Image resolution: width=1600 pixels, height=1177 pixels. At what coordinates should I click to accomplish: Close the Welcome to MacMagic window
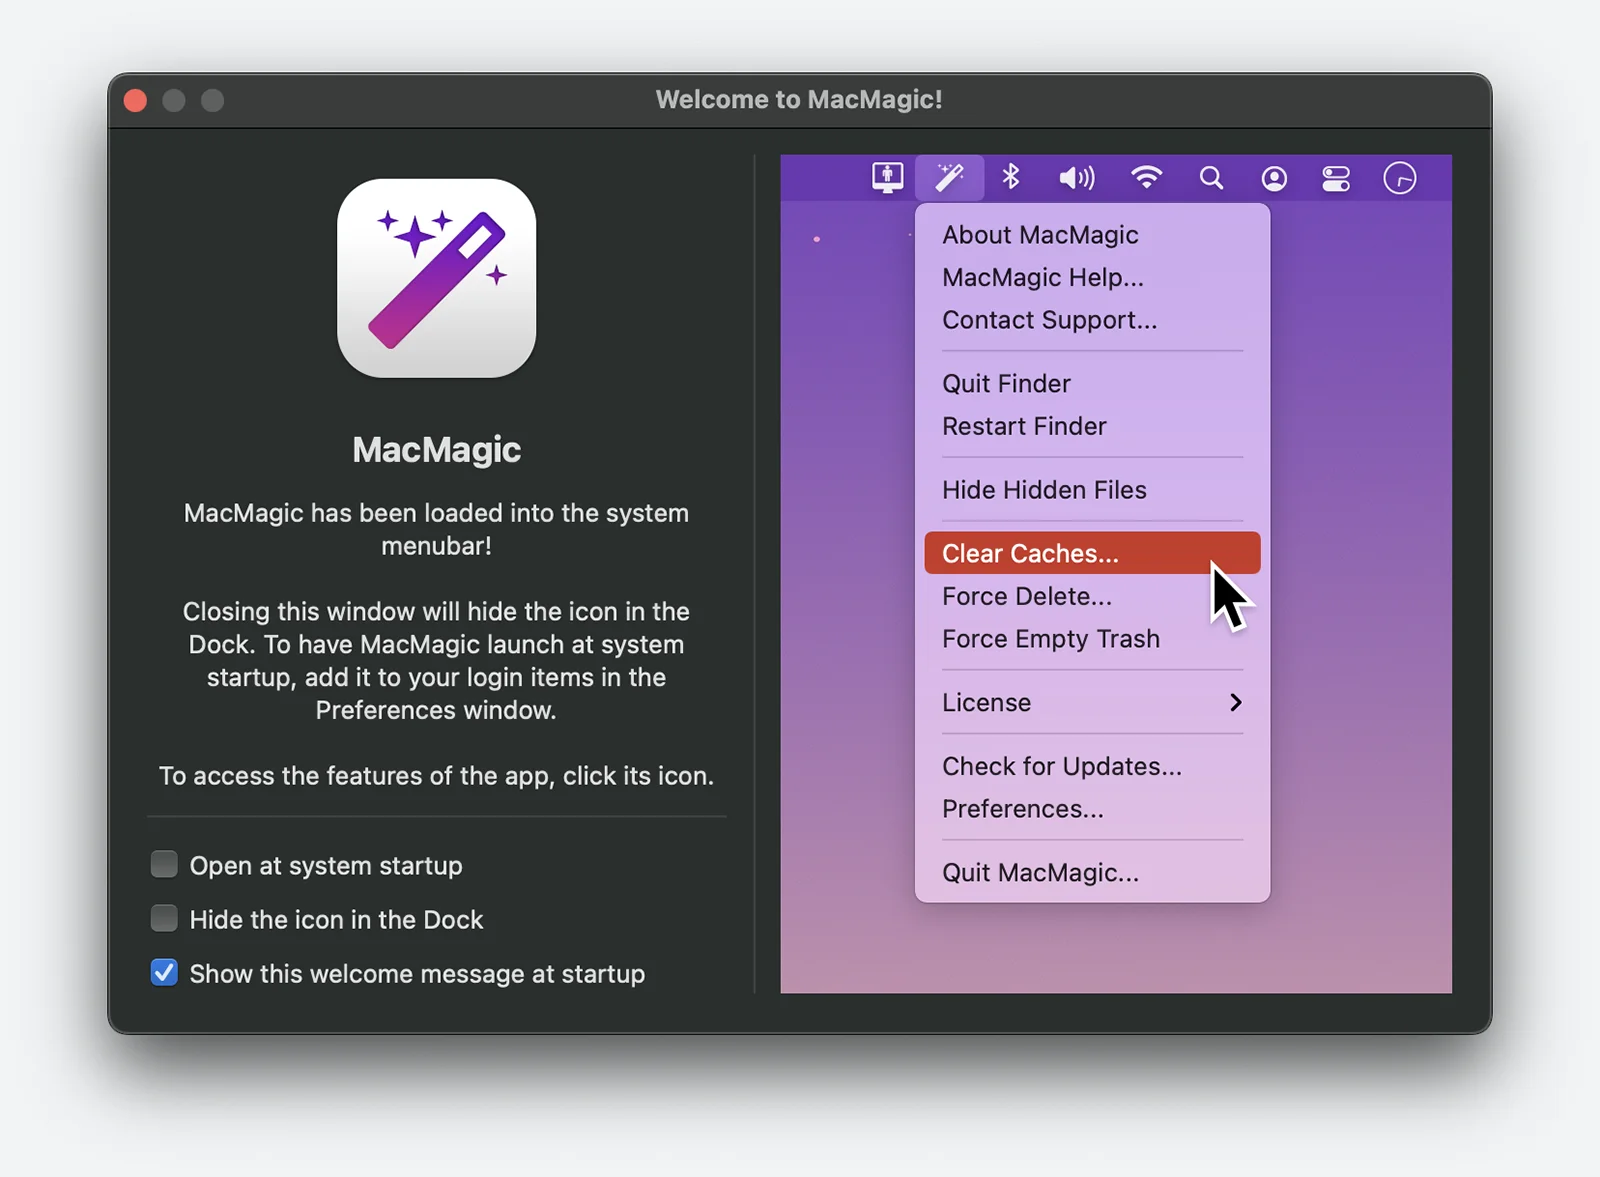135,100
